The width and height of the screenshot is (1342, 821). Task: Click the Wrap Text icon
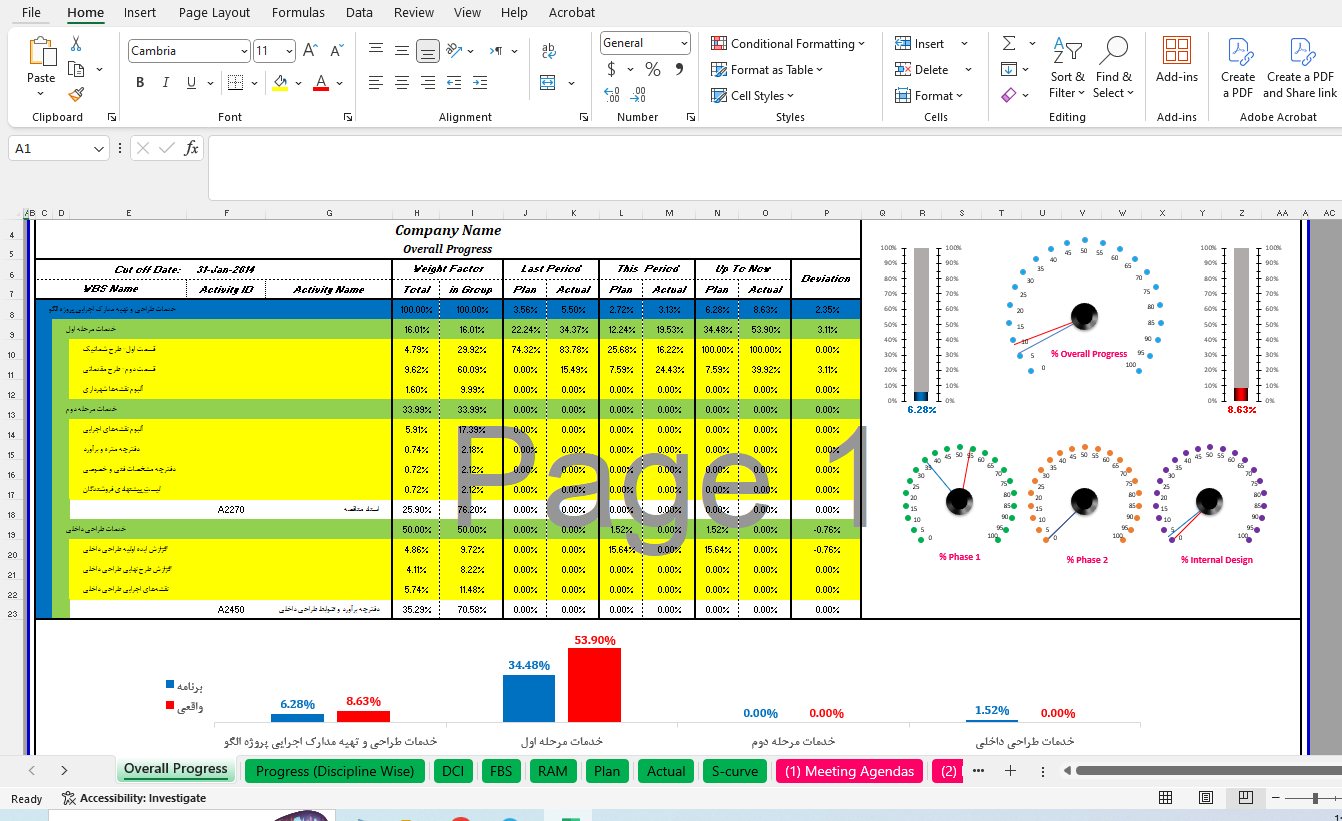click(x=548, y=51)
